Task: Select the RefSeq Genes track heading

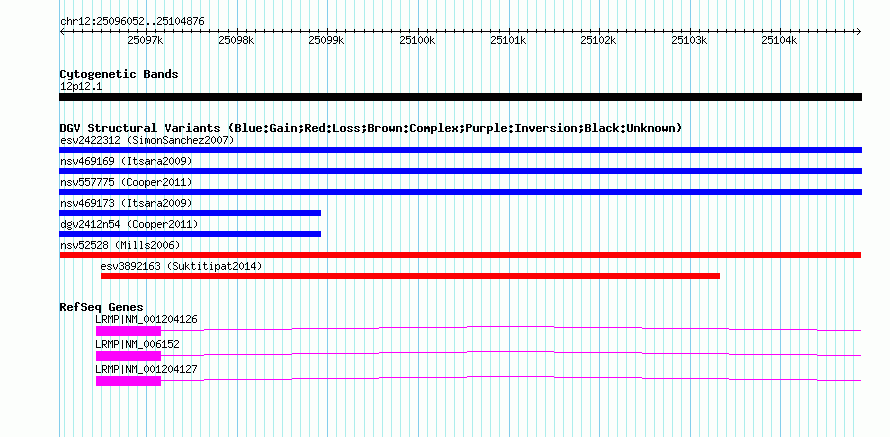Action: coord(102,307)
